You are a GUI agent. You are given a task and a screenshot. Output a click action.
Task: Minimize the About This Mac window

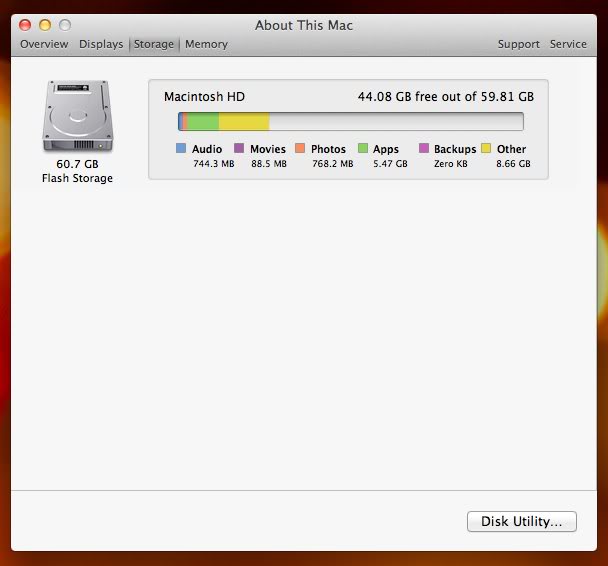pyautogui.click(x=45, y=25)
